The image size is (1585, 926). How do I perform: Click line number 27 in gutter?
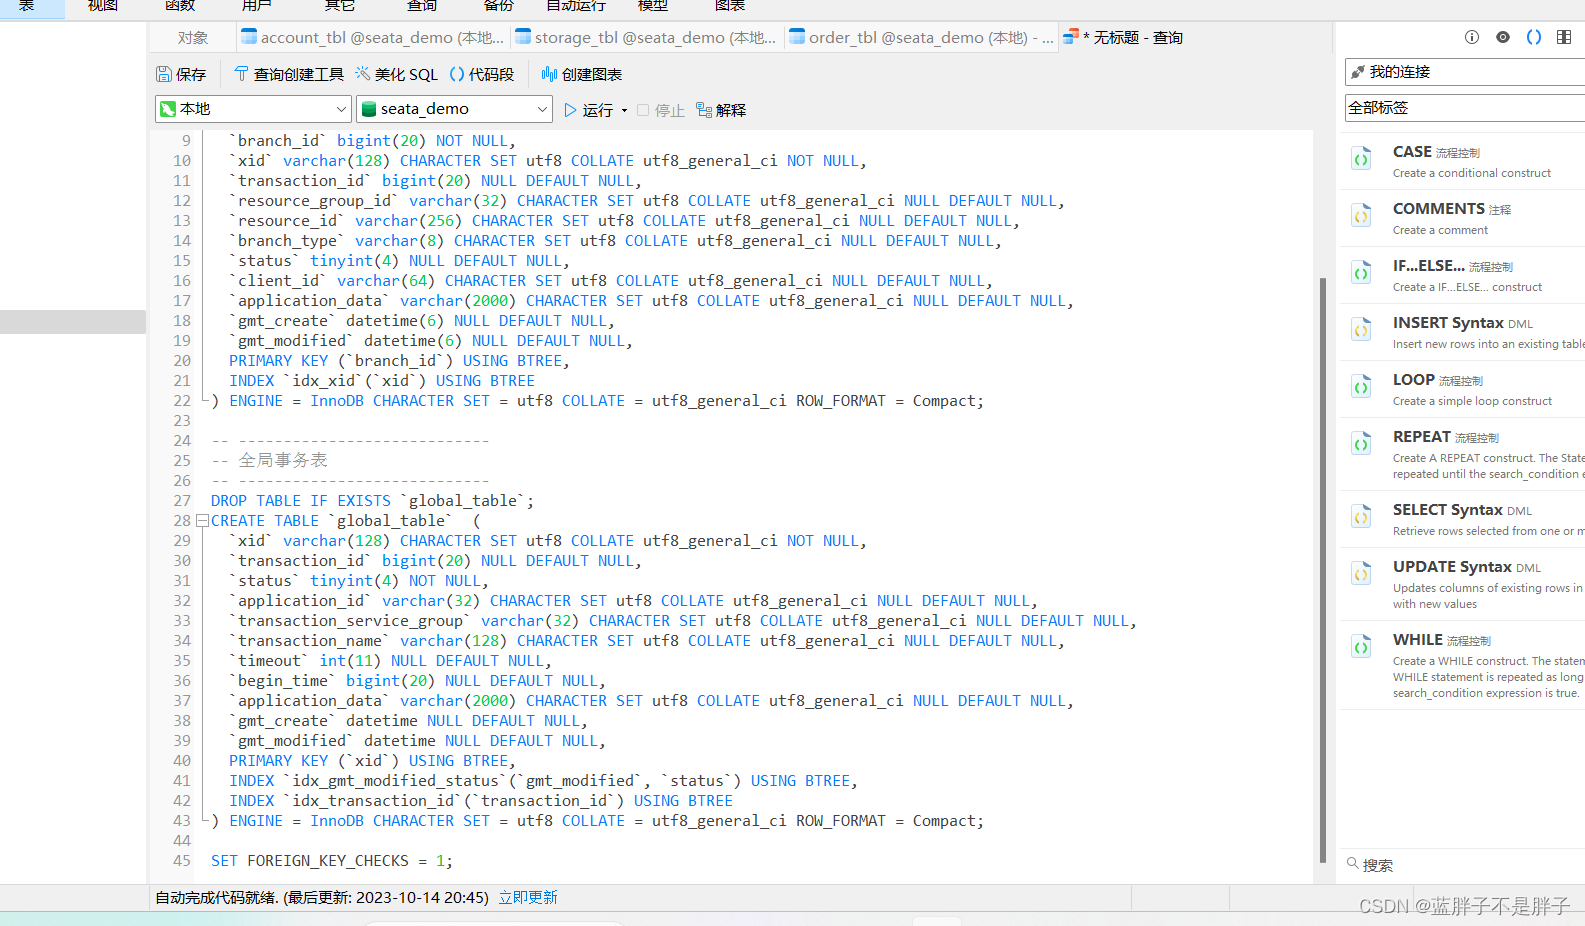click(x=182, y=501)
